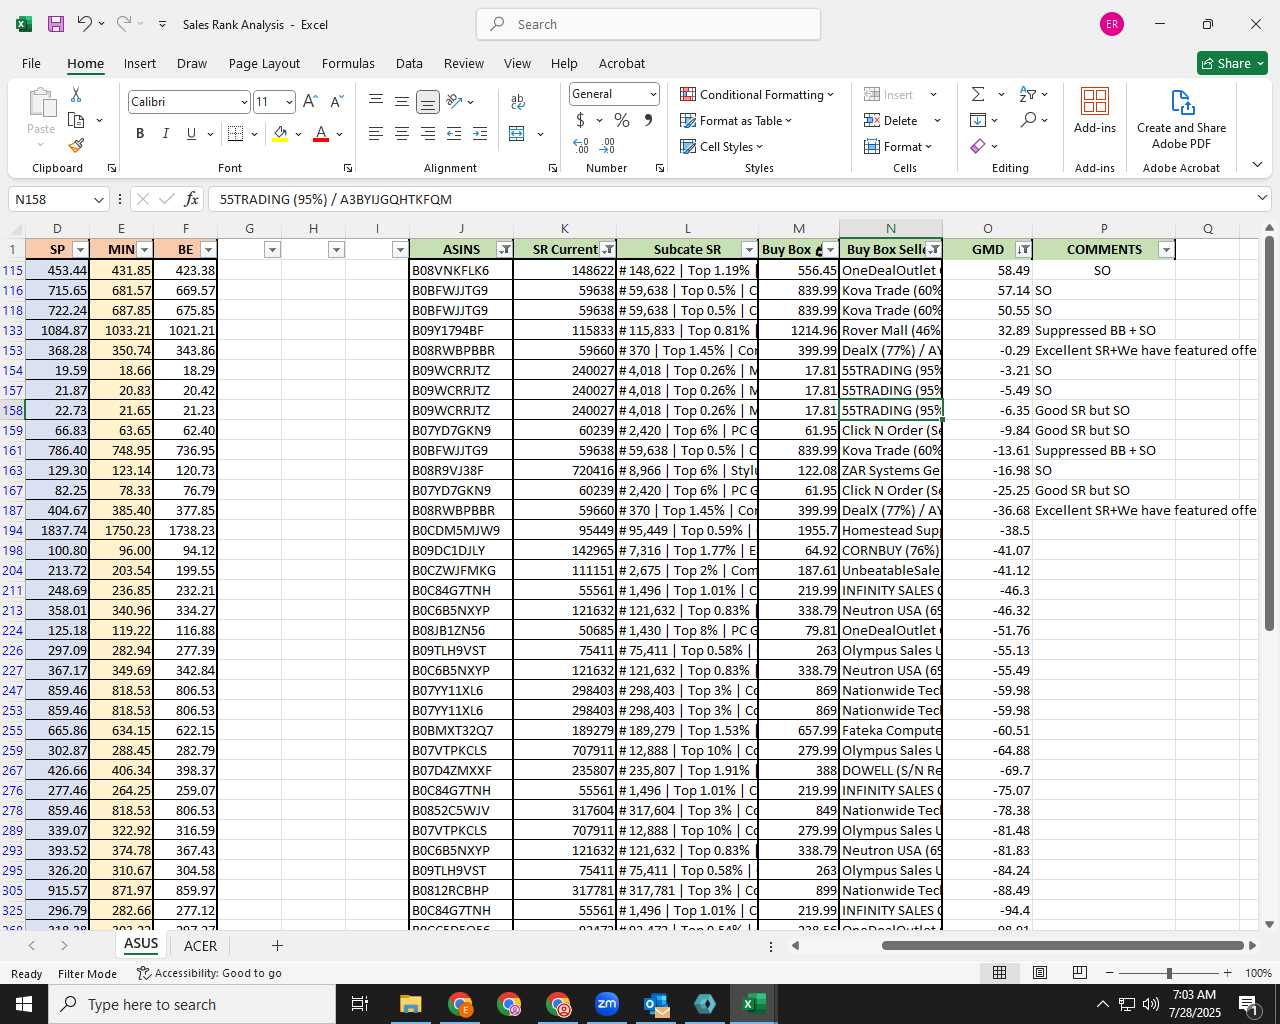Toggle Align Right horizontal alignment
This screenshot has width=1280, height=1024.
[x=428, y=134]
